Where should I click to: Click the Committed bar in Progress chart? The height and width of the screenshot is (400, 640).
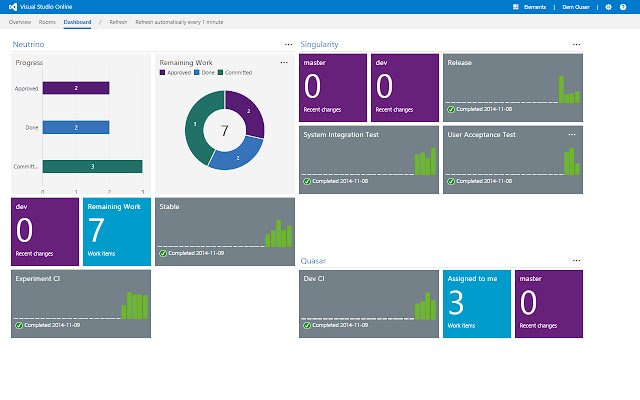point(92,166)
